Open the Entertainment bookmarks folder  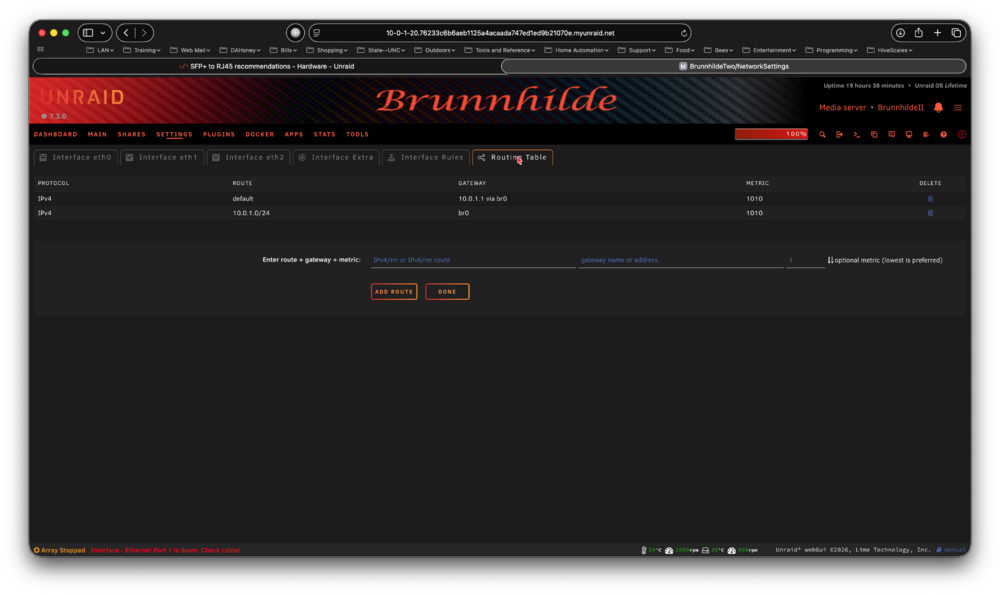click(x=768, y=50)
